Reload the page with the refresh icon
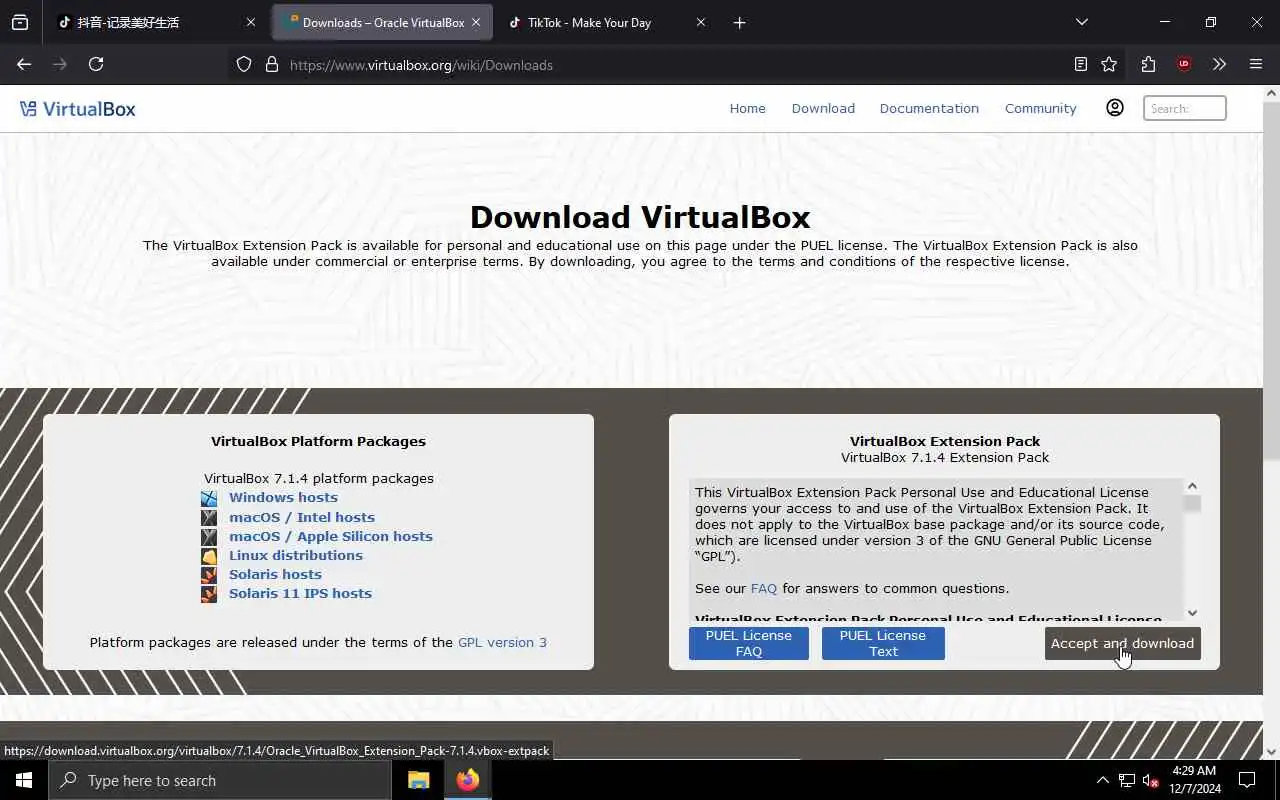 tap(96, 64)
